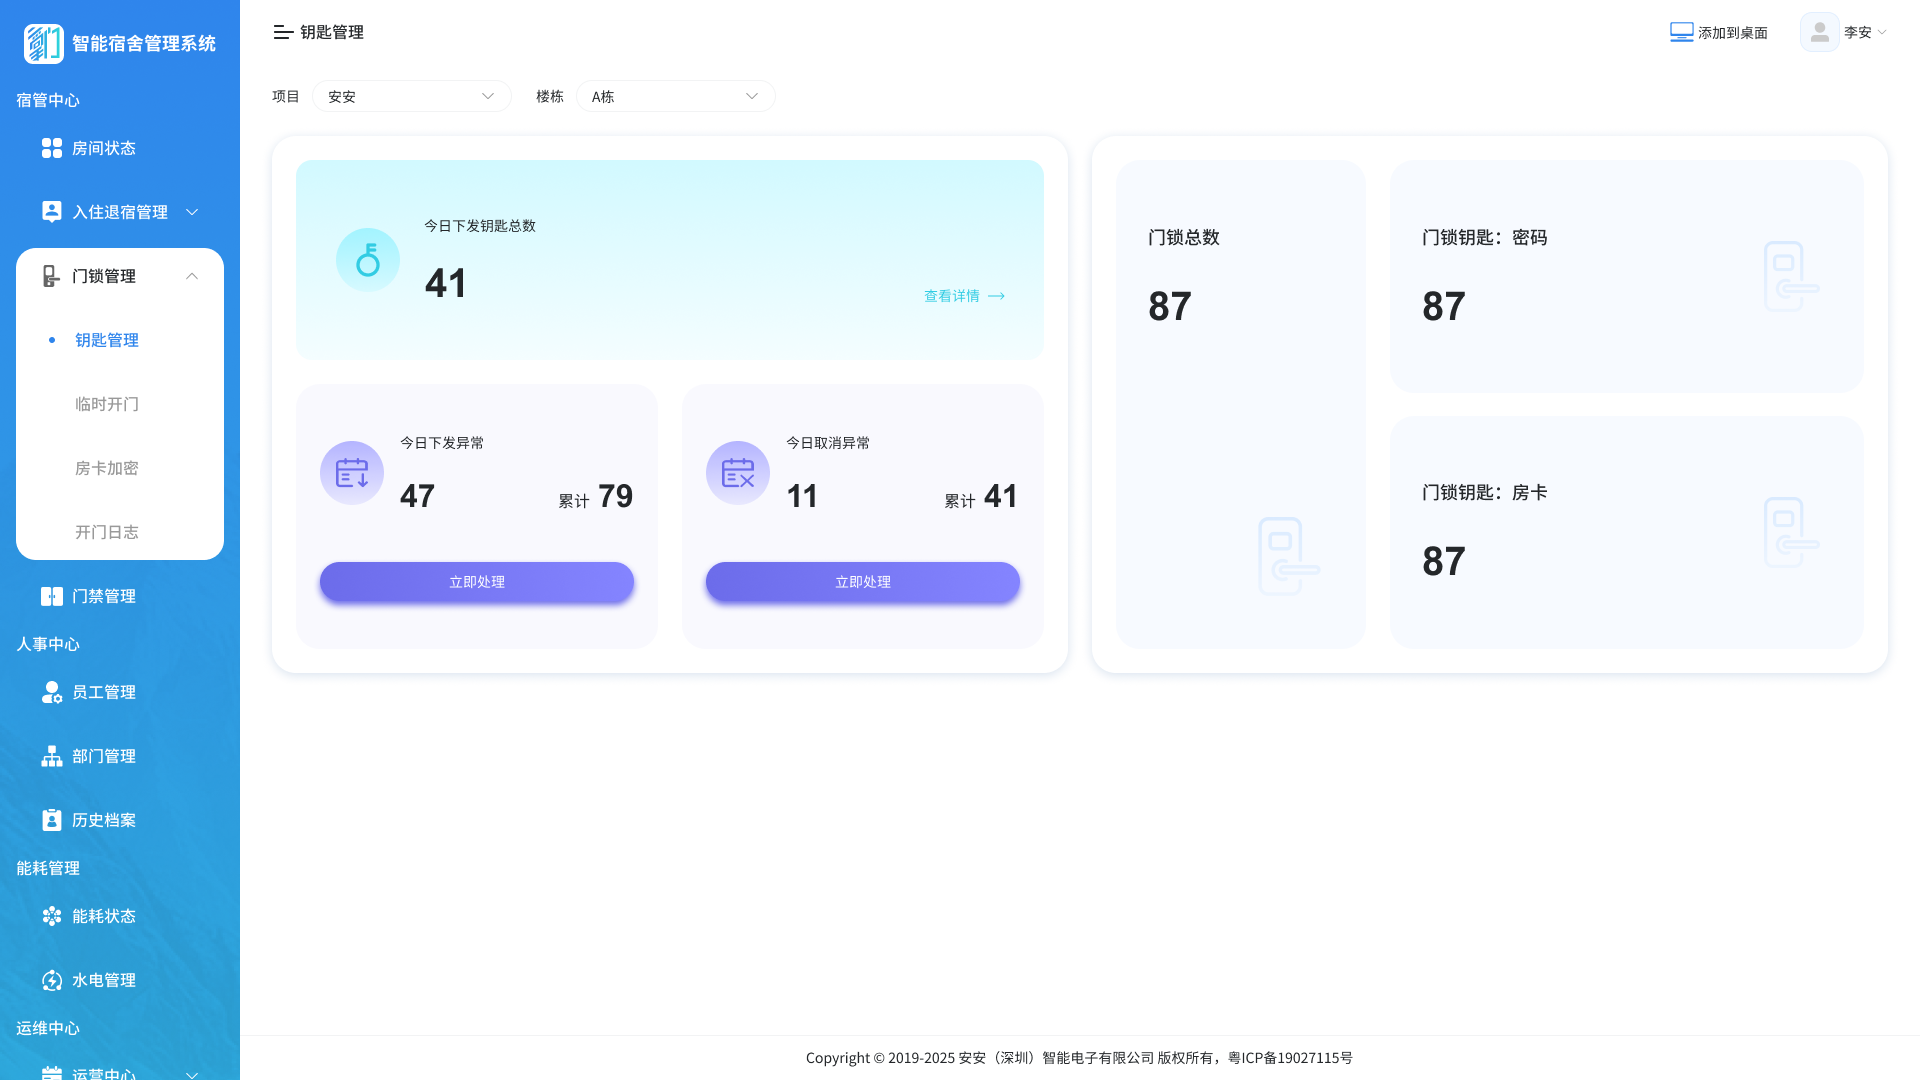Expand the 入住退宿管理 submenu chevron

pos(192,212)
